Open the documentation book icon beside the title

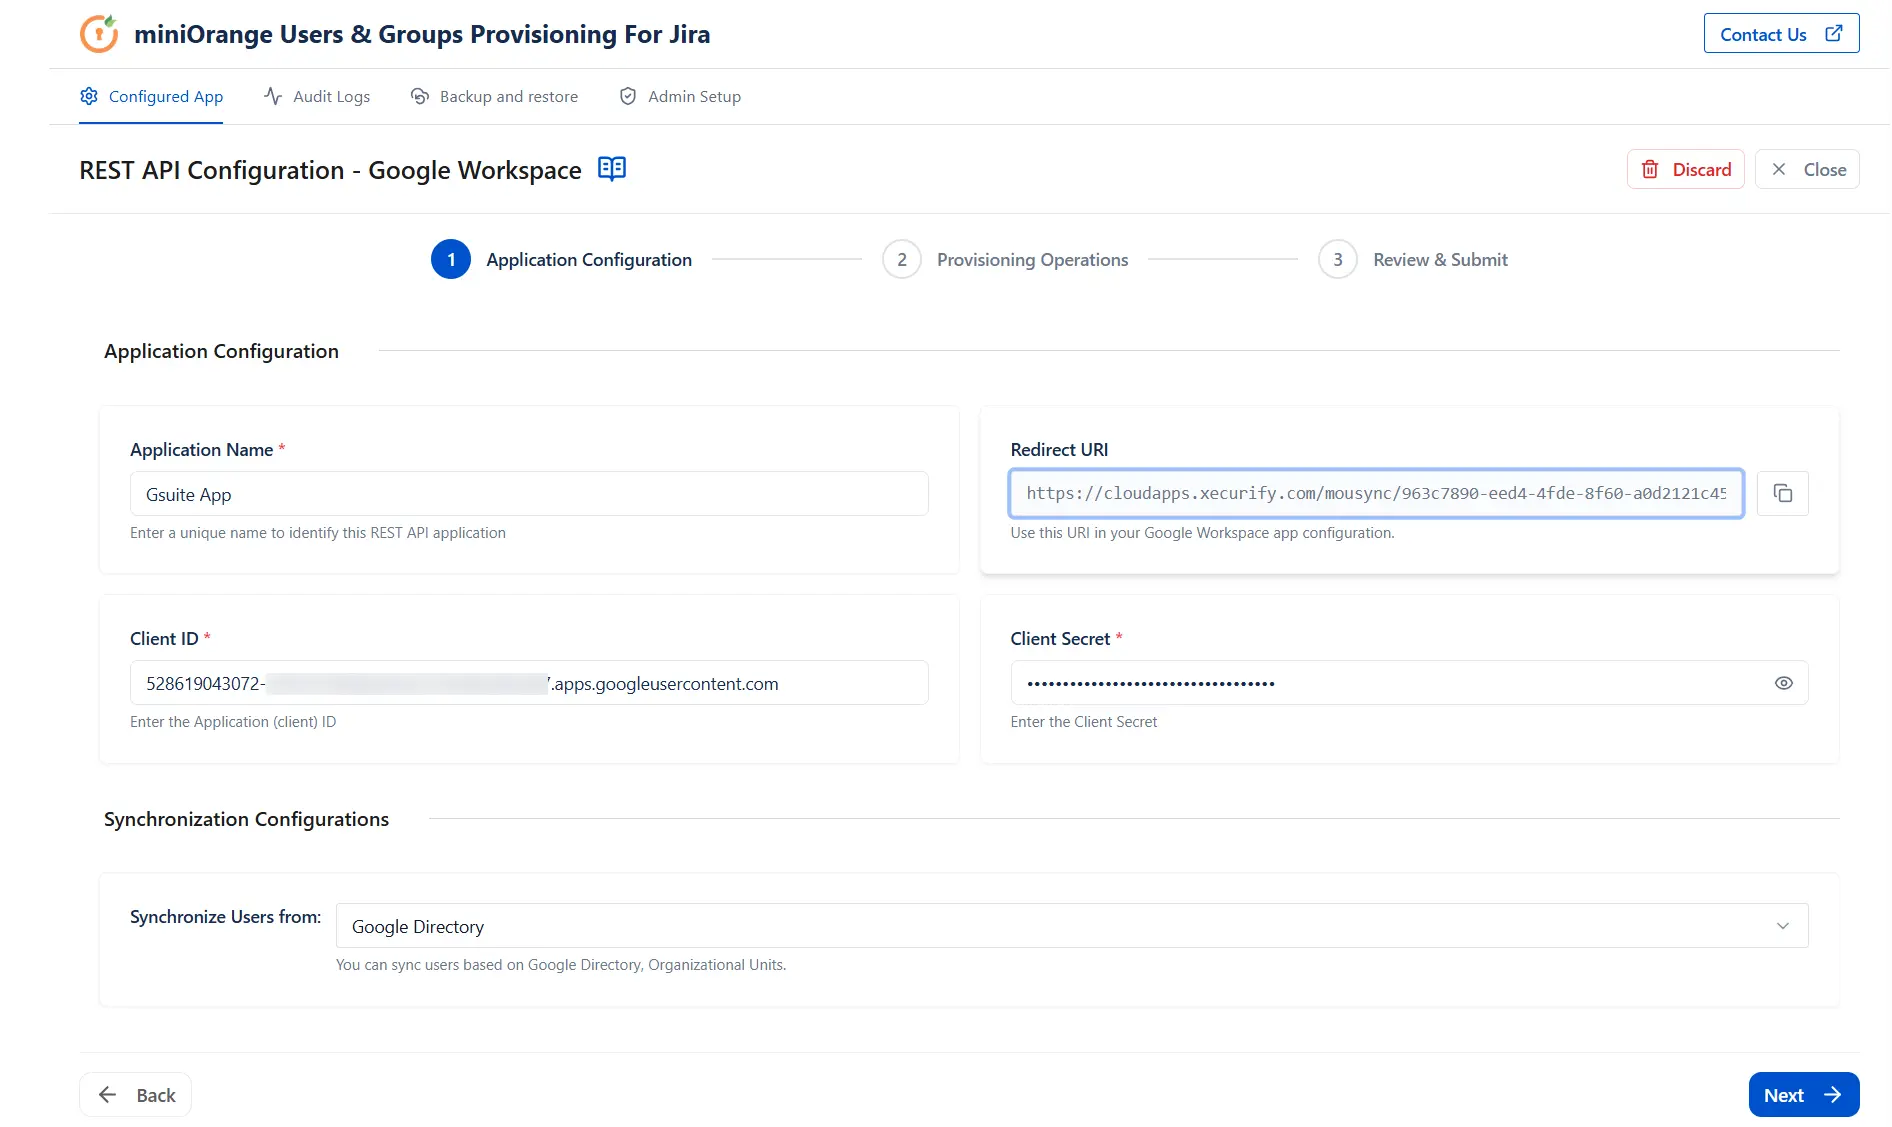click(x=612, y=168)
